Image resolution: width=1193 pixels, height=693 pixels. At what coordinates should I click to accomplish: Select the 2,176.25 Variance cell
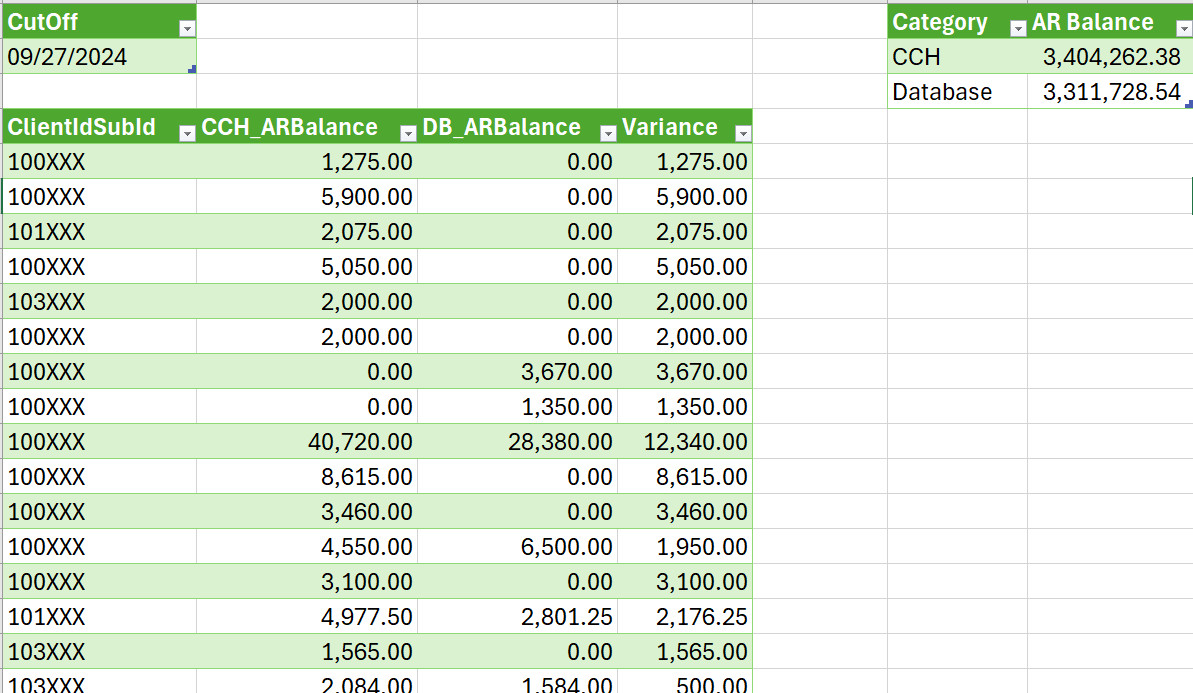[x=685, y=616]
